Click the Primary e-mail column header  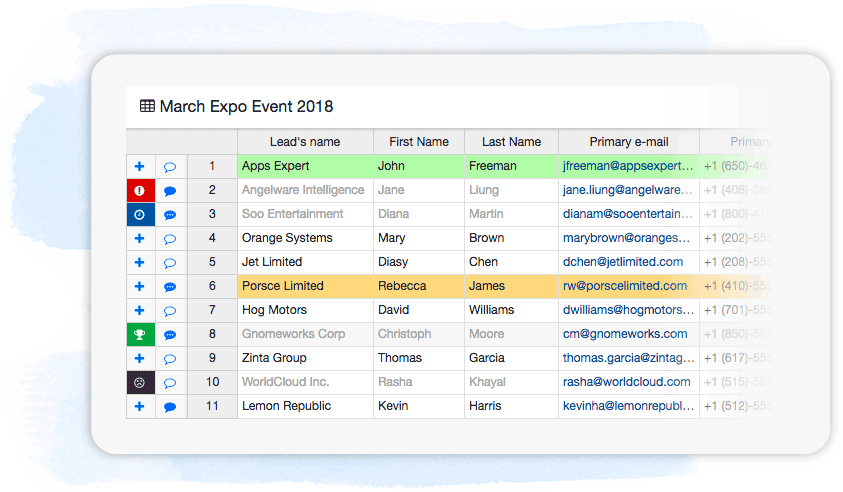tap(629, 142)
